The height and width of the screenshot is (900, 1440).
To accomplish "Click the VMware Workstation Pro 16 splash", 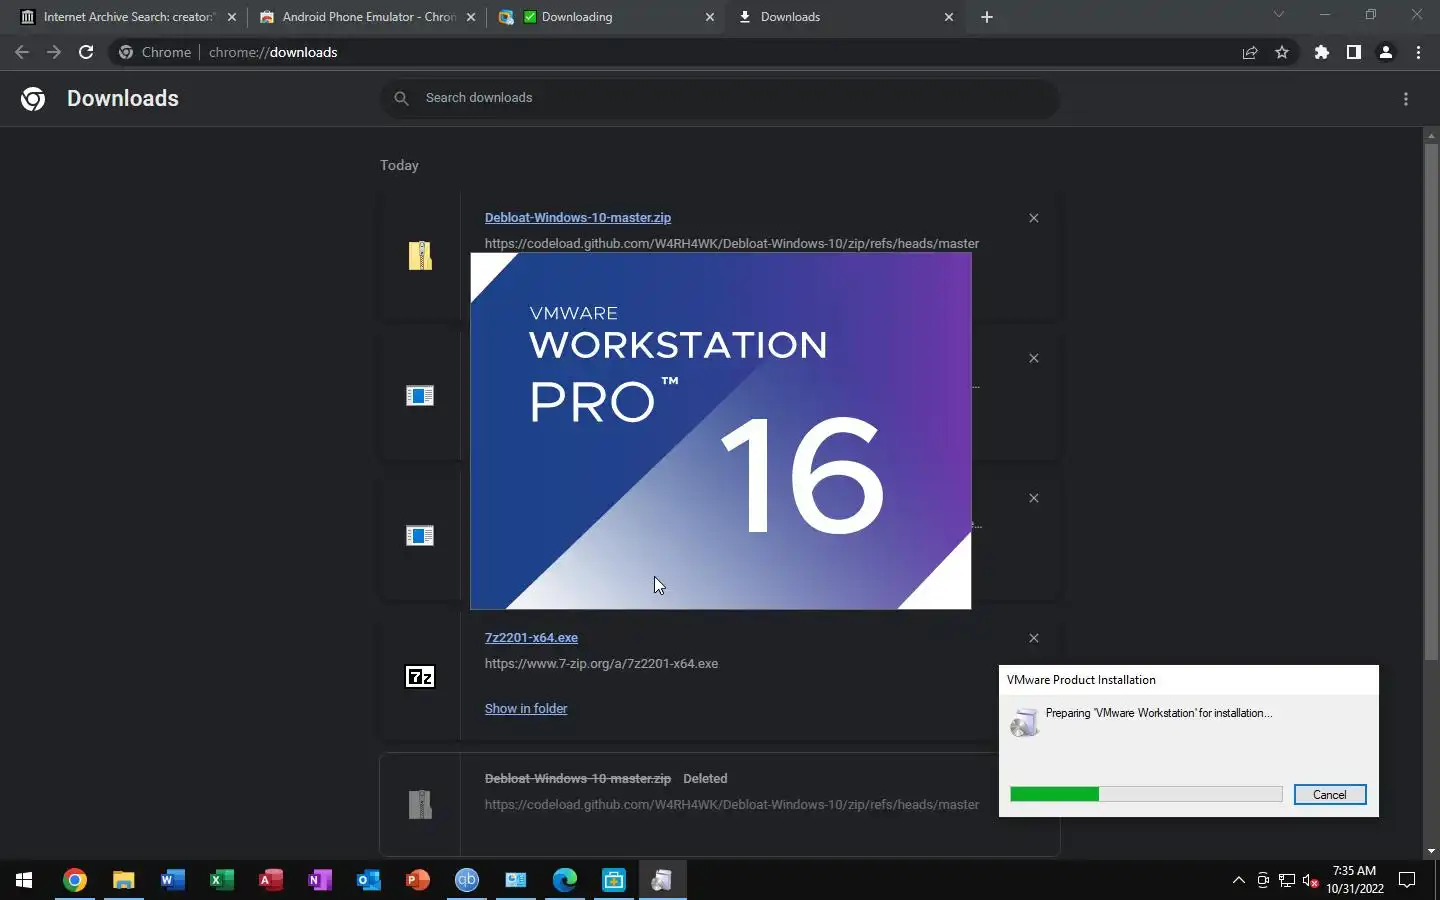I will point(721,430).
